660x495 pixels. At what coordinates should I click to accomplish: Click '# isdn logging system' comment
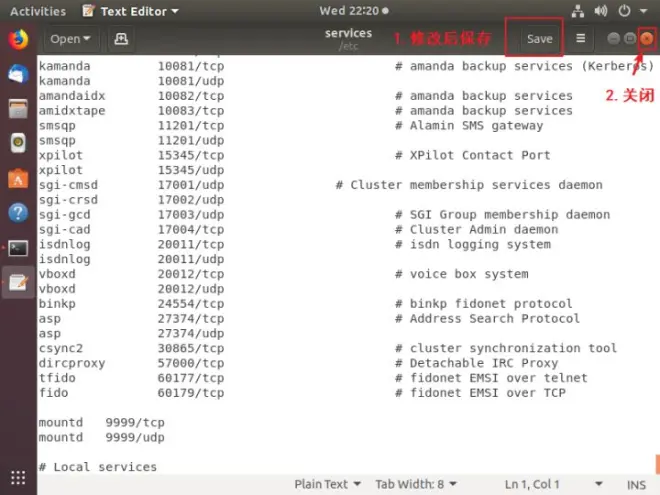[x=473, y=245]
